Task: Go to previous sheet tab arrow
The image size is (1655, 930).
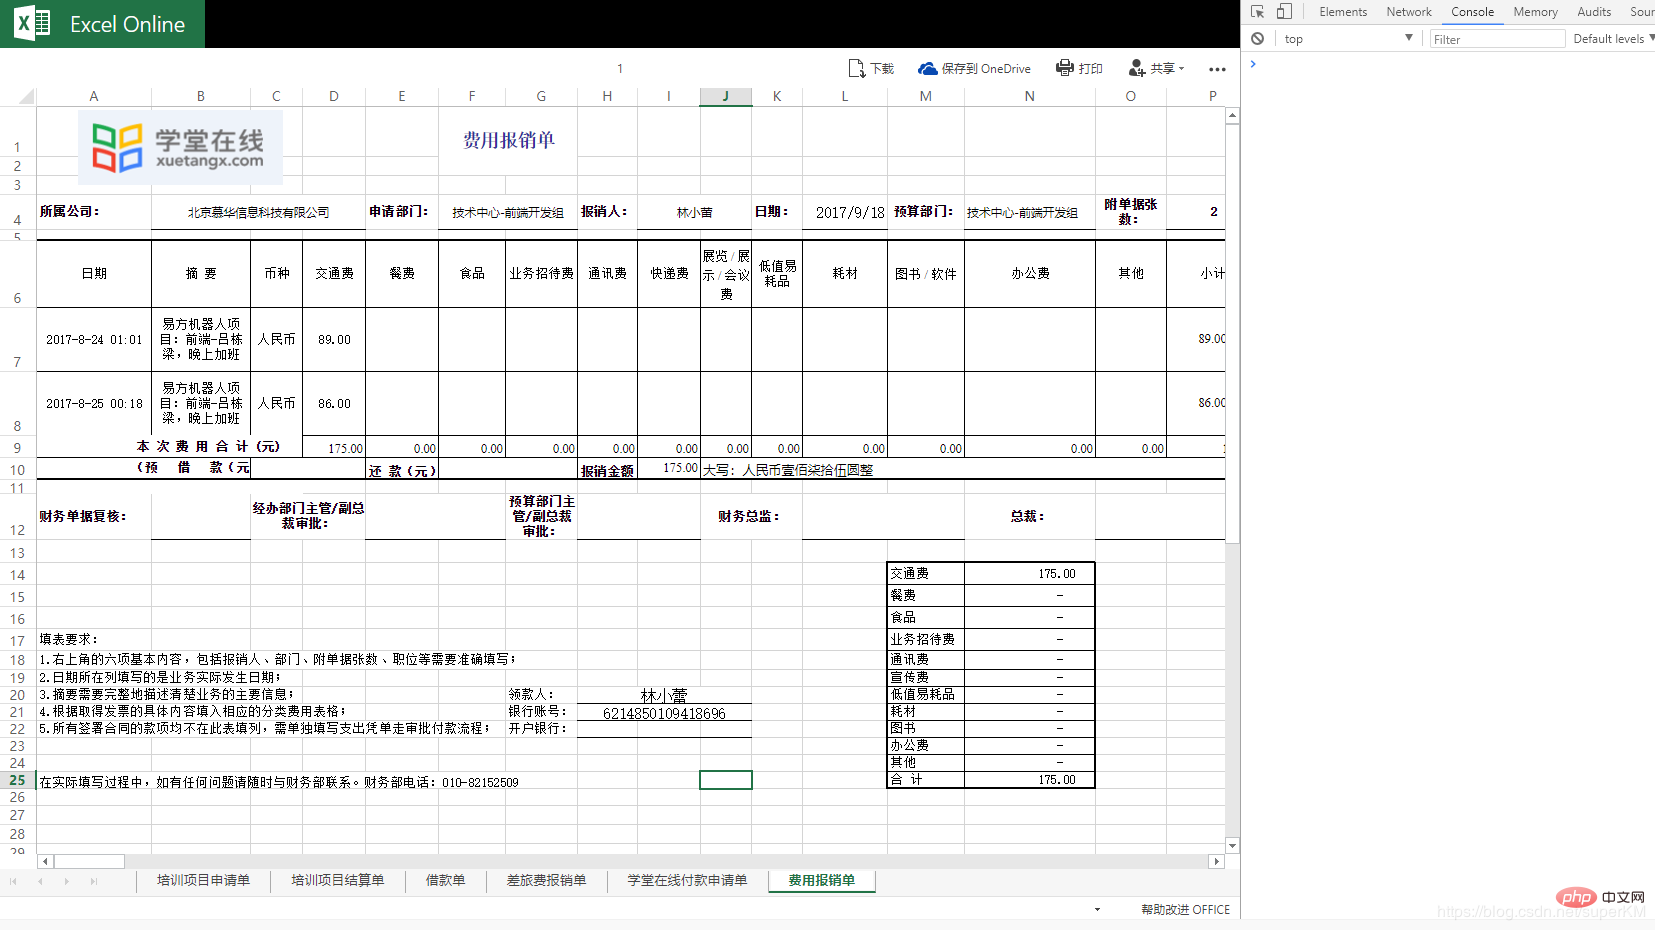Action: tap(40, 881)
